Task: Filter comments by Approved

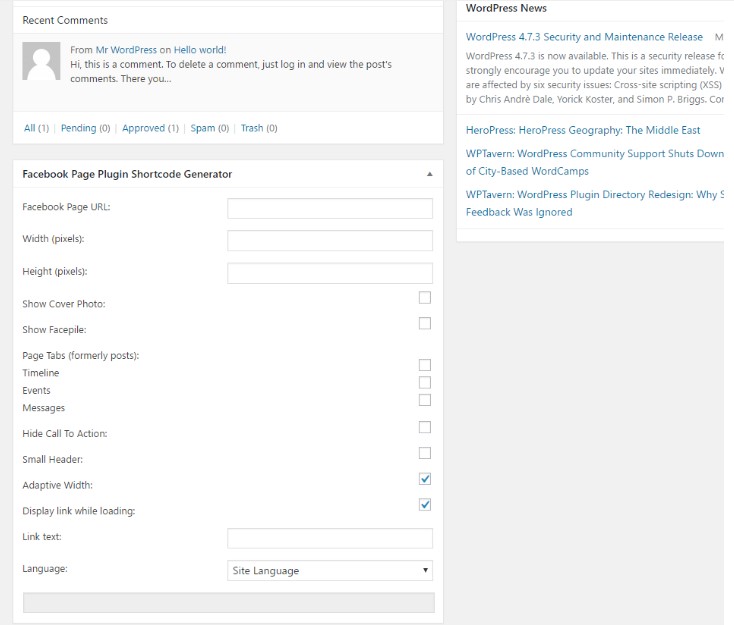Action: pos(143,128)
